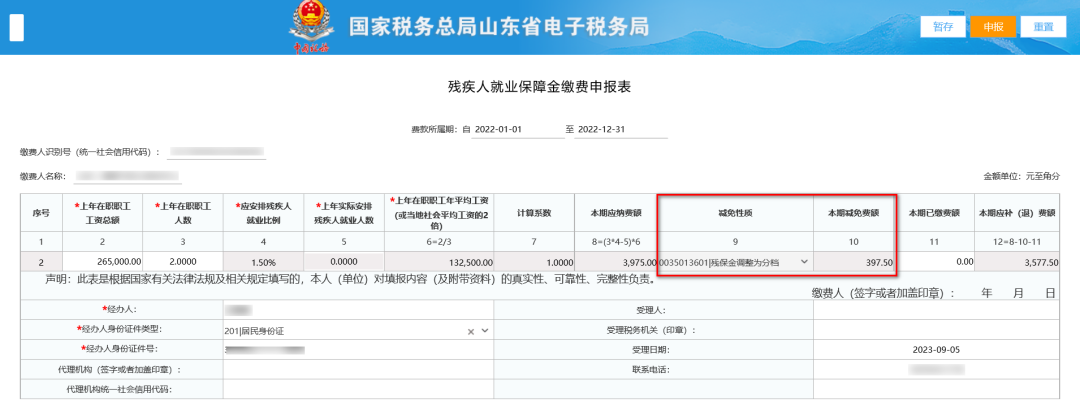Edit employee count field 2.0000
The image size is (1080, 411).
point(183,262)
